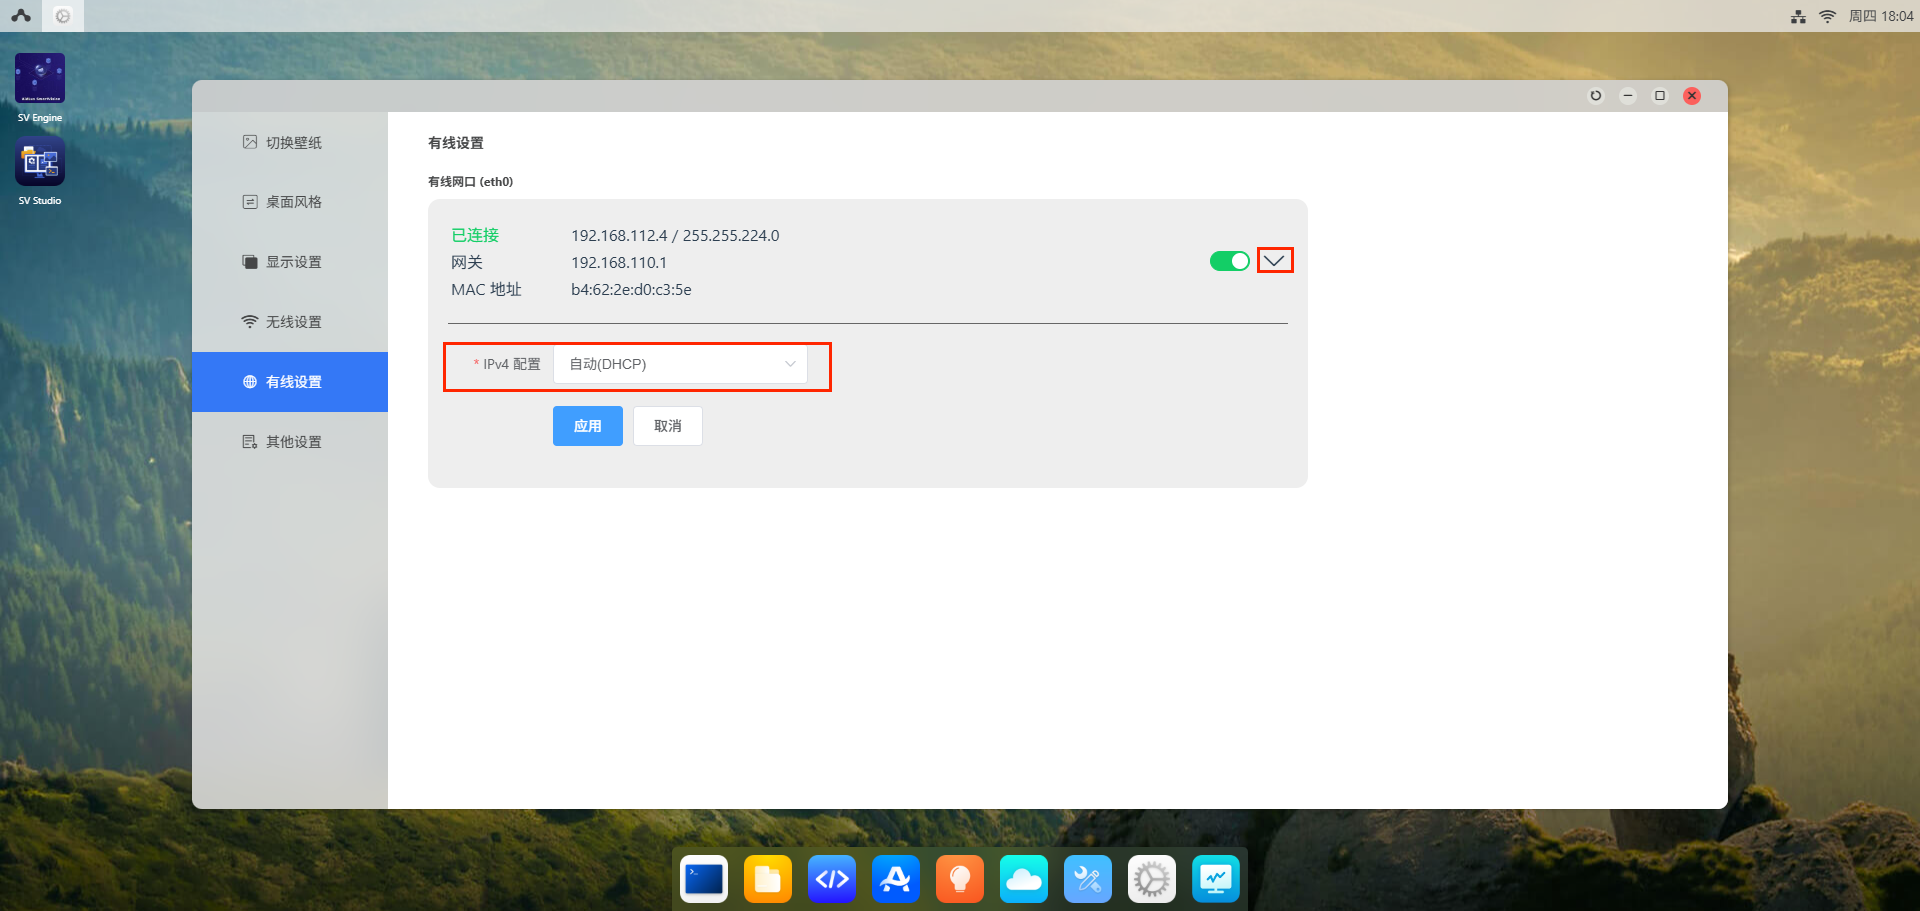This screenshot has width=1920, height=911.
Task: Disable the eth0 wired connection switch
Action: pos(1229,261)
